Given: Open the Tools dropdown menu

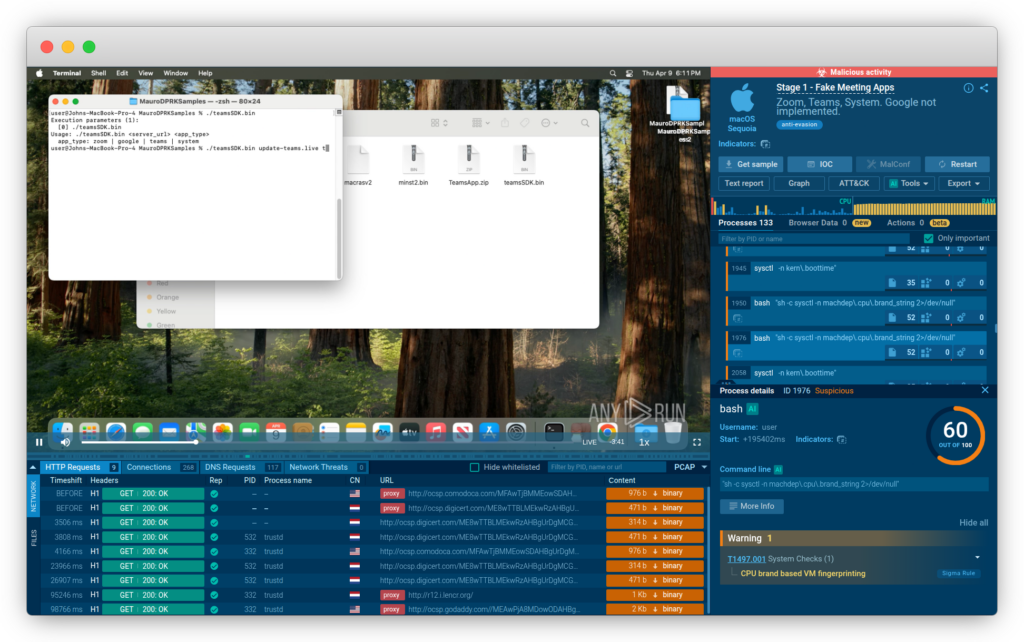Looking at the screenshot, I should point(908,183).
